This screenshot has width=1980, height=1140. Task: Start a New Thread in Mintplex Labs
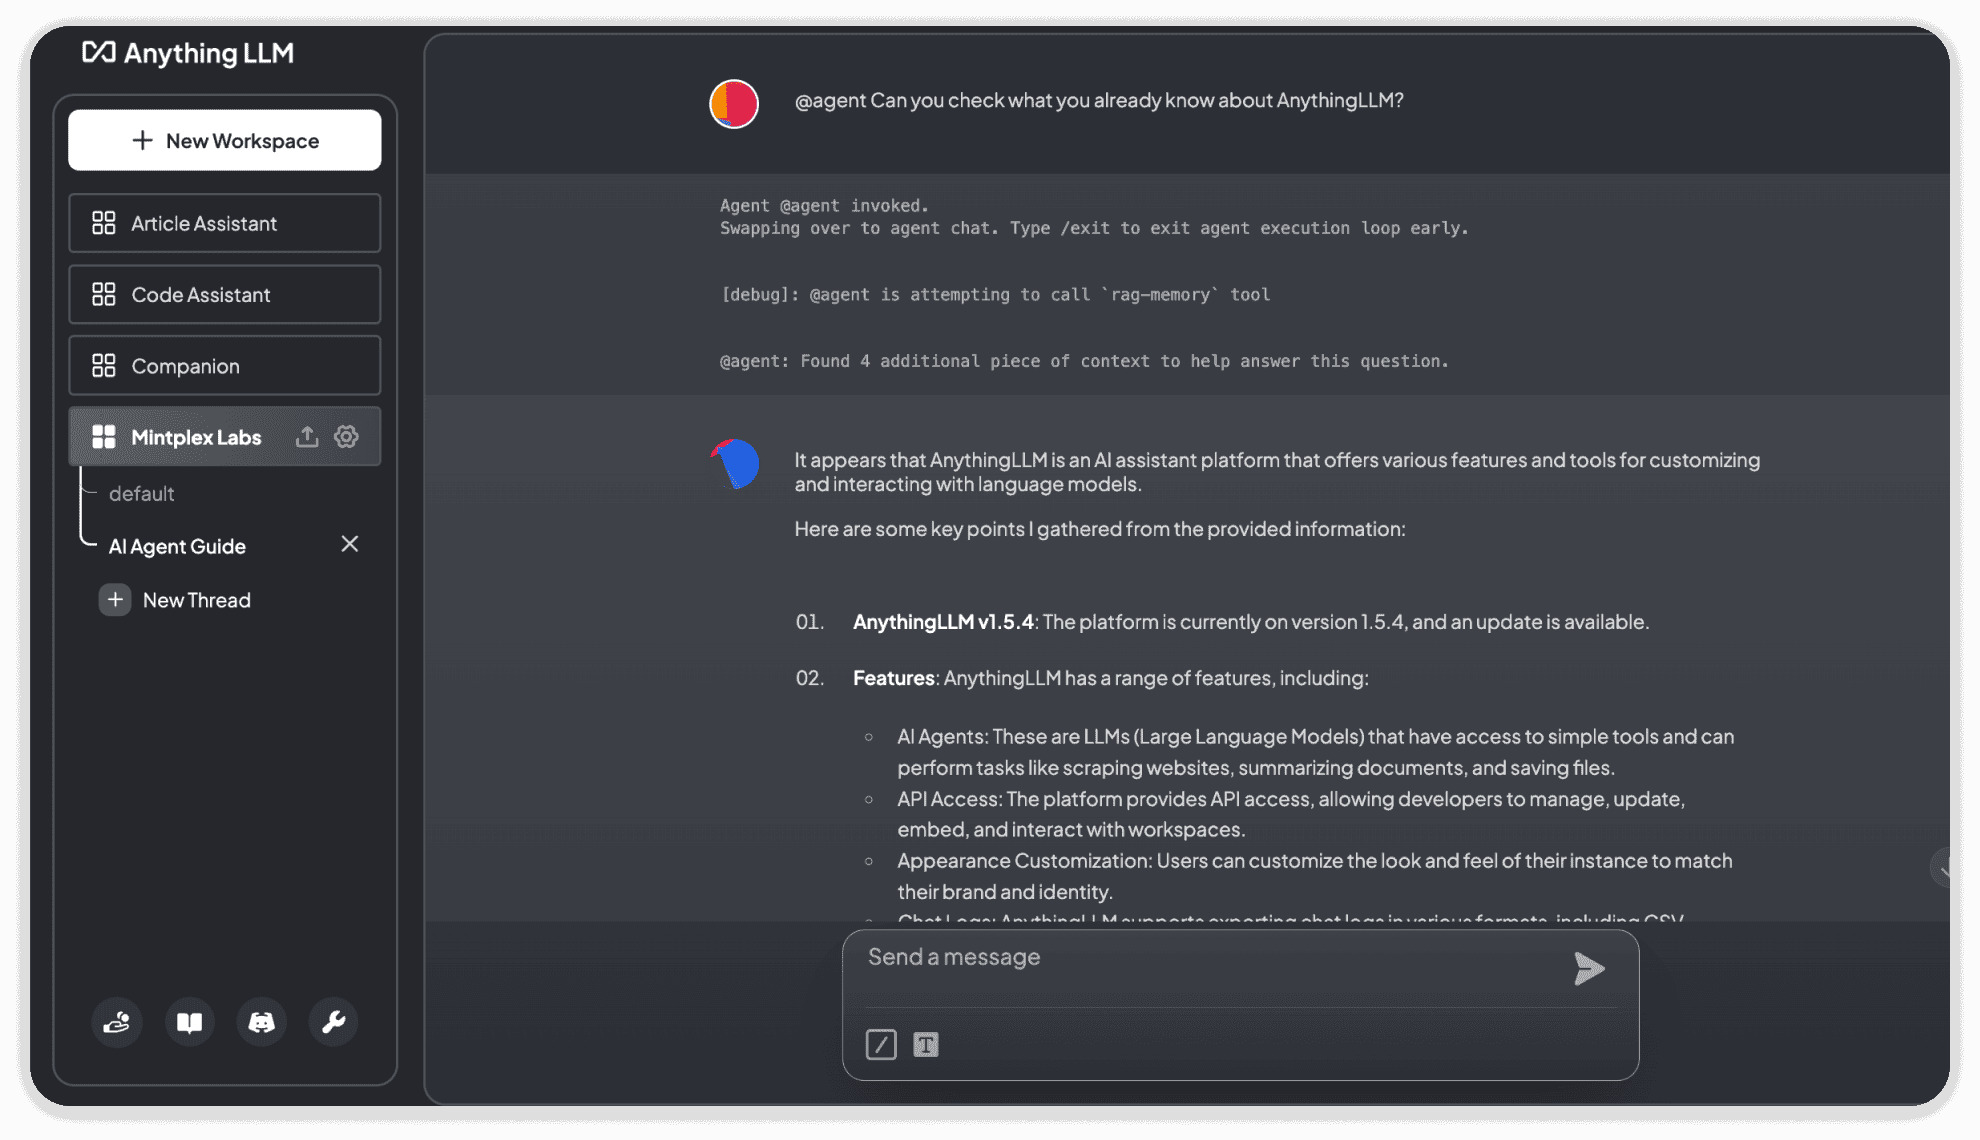coord(196,599)
